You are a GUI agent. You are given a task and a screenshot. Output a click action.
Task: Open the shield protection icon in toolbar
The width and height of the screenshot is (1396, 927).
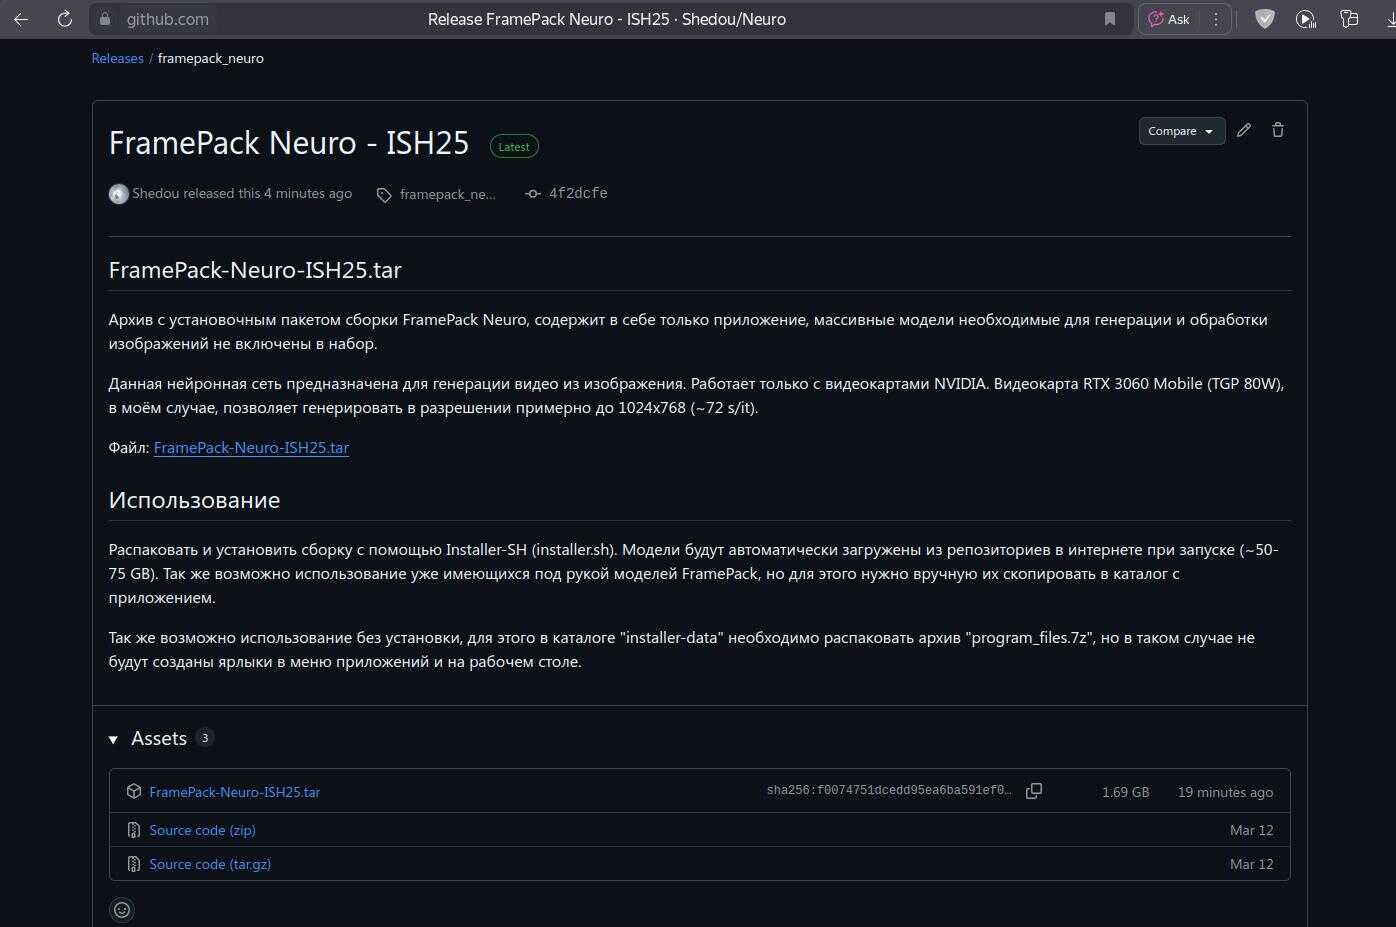1265,19
